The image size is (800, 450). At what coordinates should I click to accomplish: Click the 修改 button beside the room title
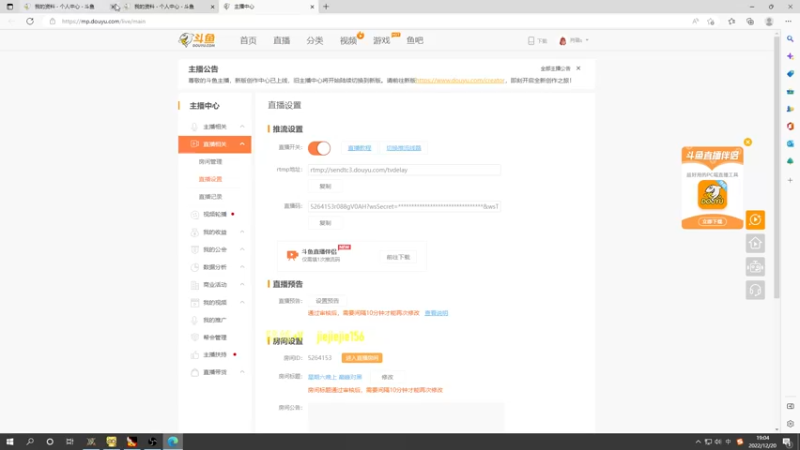pos(387,378)
